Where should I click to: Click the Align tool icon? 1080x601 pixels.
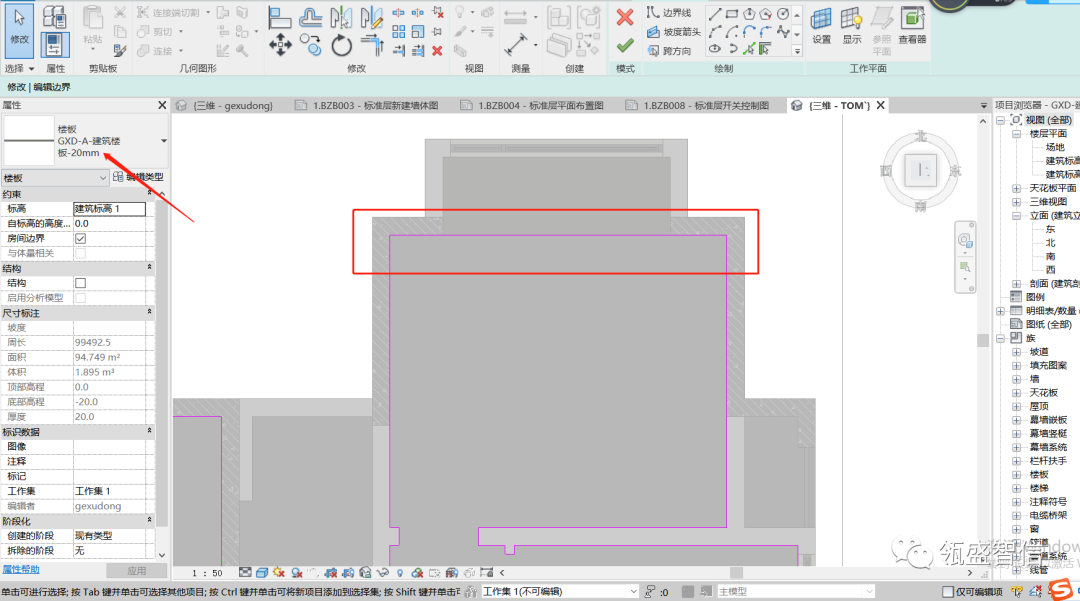point(279,18)
